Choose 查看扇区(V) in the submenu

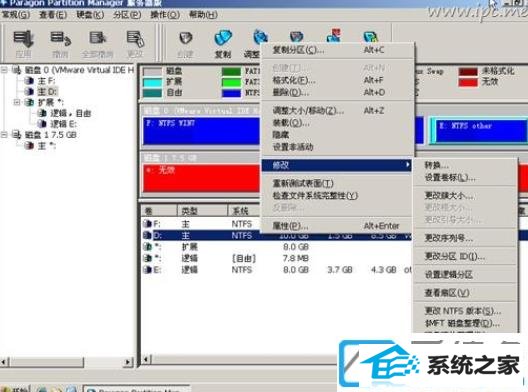pyautogui.click(x=465, y=293)
